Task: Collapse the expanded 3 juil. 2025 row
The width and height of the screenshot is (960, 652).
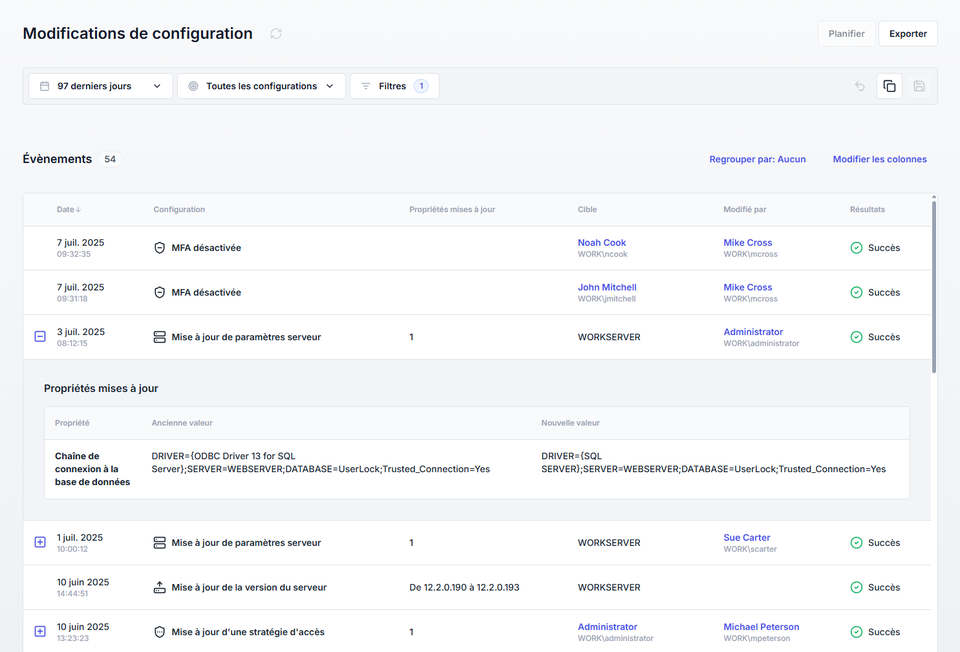Action: [39, 337]
